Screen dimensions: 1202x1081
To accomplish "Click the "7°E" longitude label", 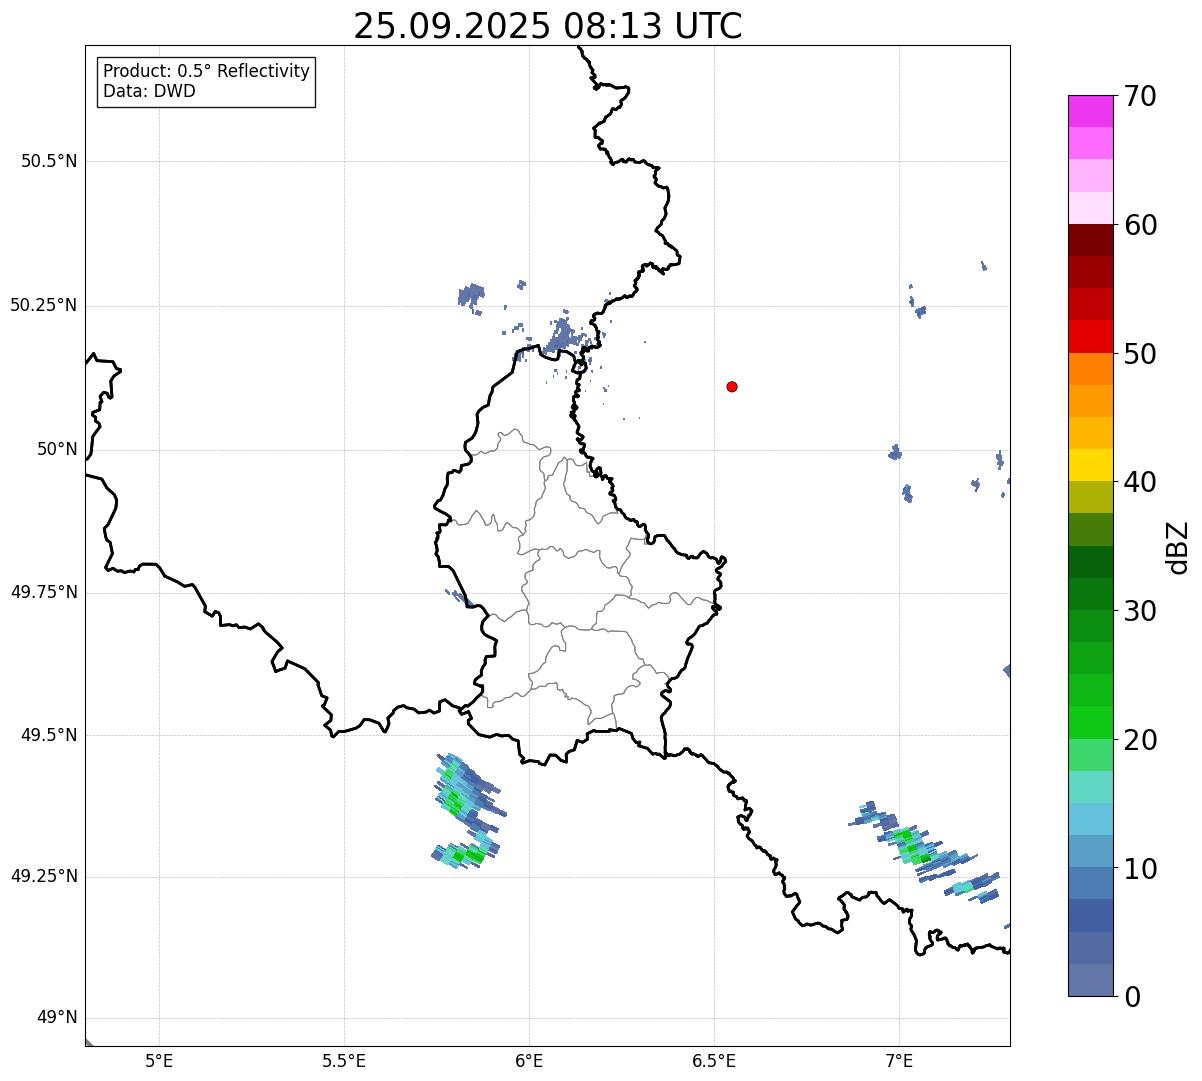I will point(899,1061).
